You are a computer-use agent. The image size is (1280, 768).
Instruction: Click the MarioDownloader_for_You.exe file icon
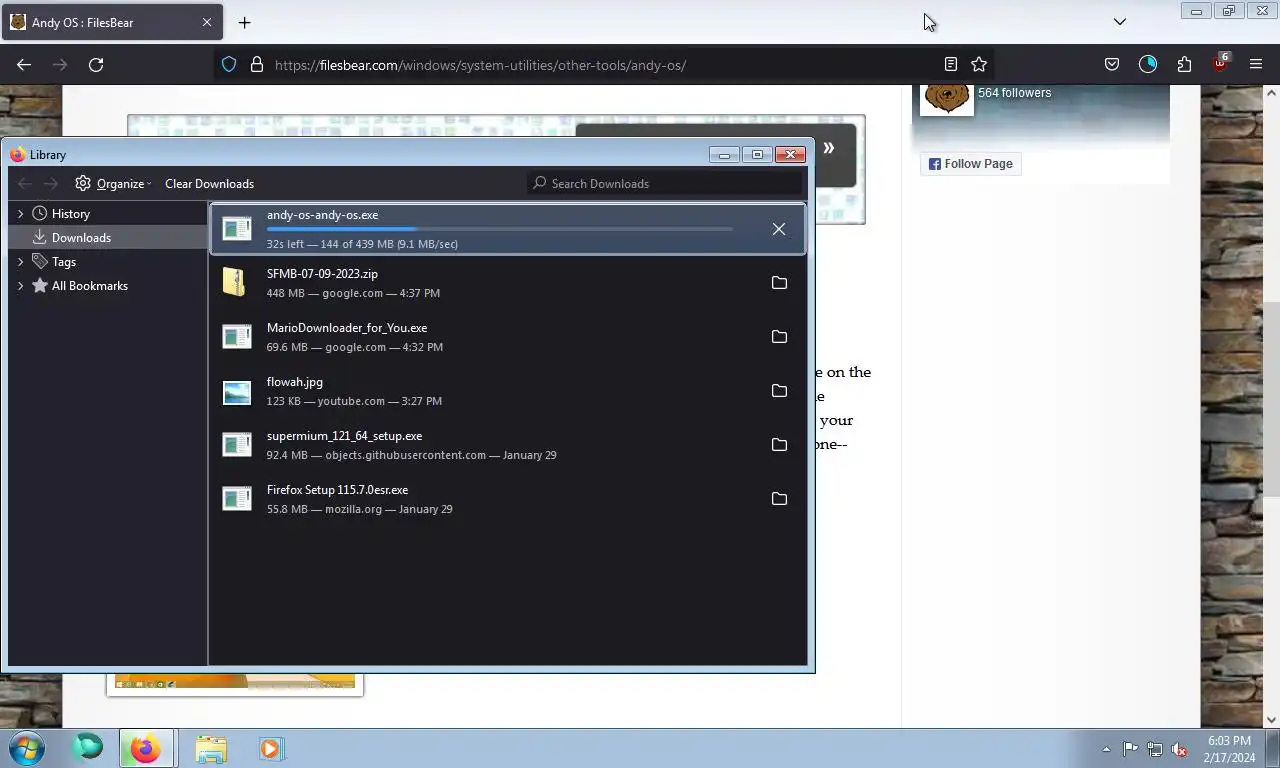point(237,337)
